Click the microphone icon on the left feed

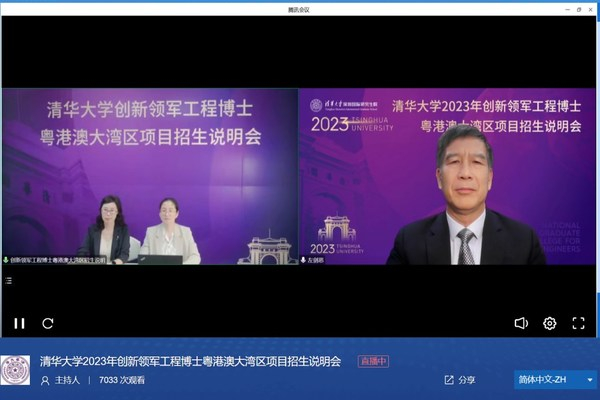6,260
